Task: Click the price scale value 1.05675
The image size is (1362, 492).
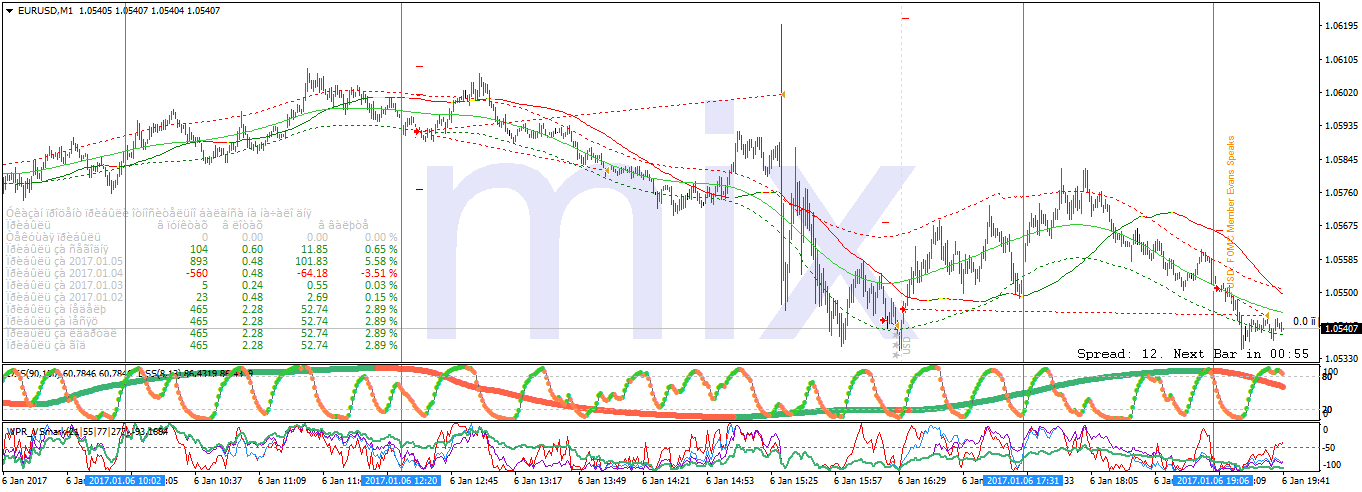Action: click(x=1340, y=226)
